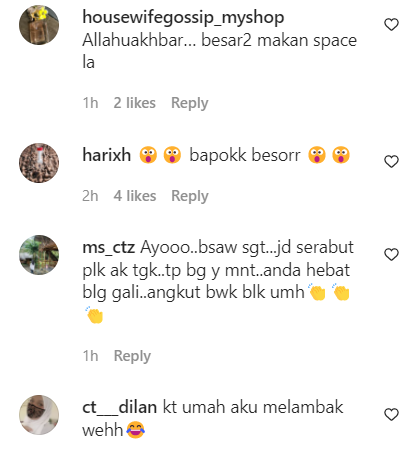This screenshot has height=452, width=412.
Task: Visit housewifegossip_myshop username link
Action: pyautogui.click(x=183, y=17)
